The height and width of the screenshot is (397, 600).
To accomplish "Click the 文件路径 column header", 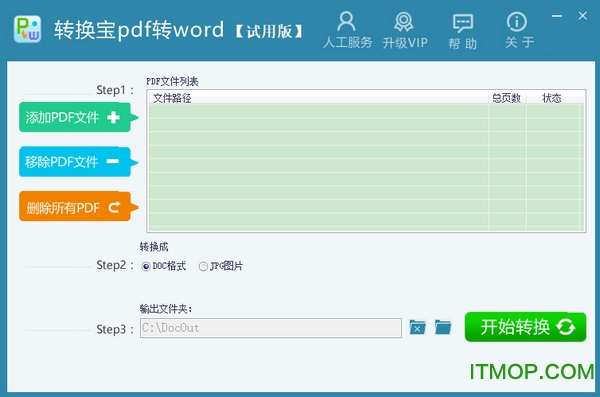I will point(318,98).
